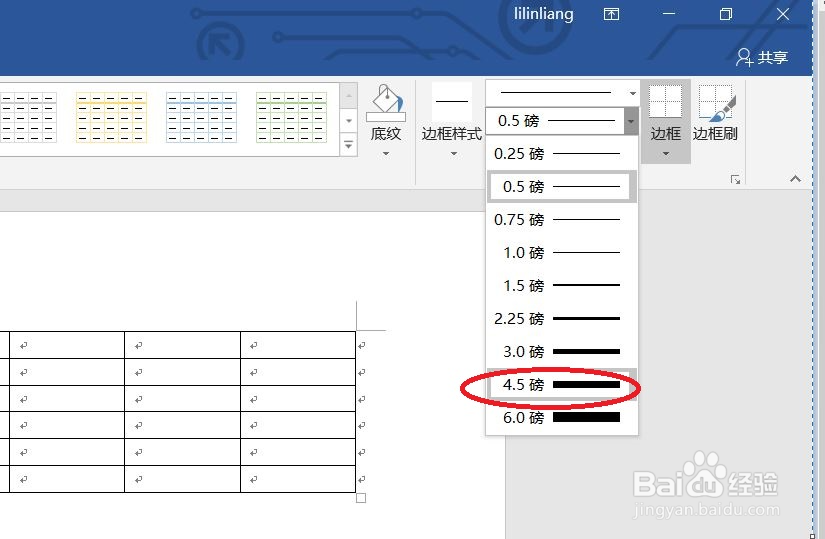Screen dimensions: 825x539
Task: Click the Border Styles (边框样式) icon
Action: (x=451, y=101)
